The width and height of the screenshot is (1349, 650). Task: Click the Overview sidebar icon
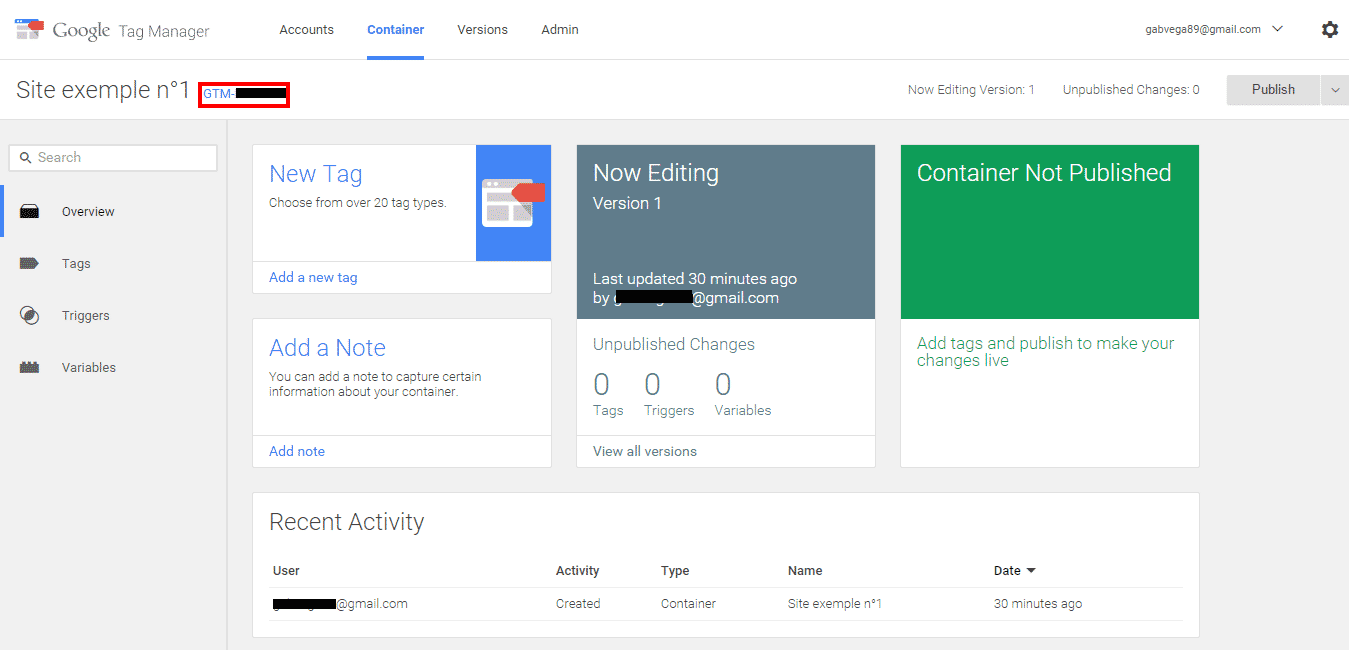coord(30,212)
